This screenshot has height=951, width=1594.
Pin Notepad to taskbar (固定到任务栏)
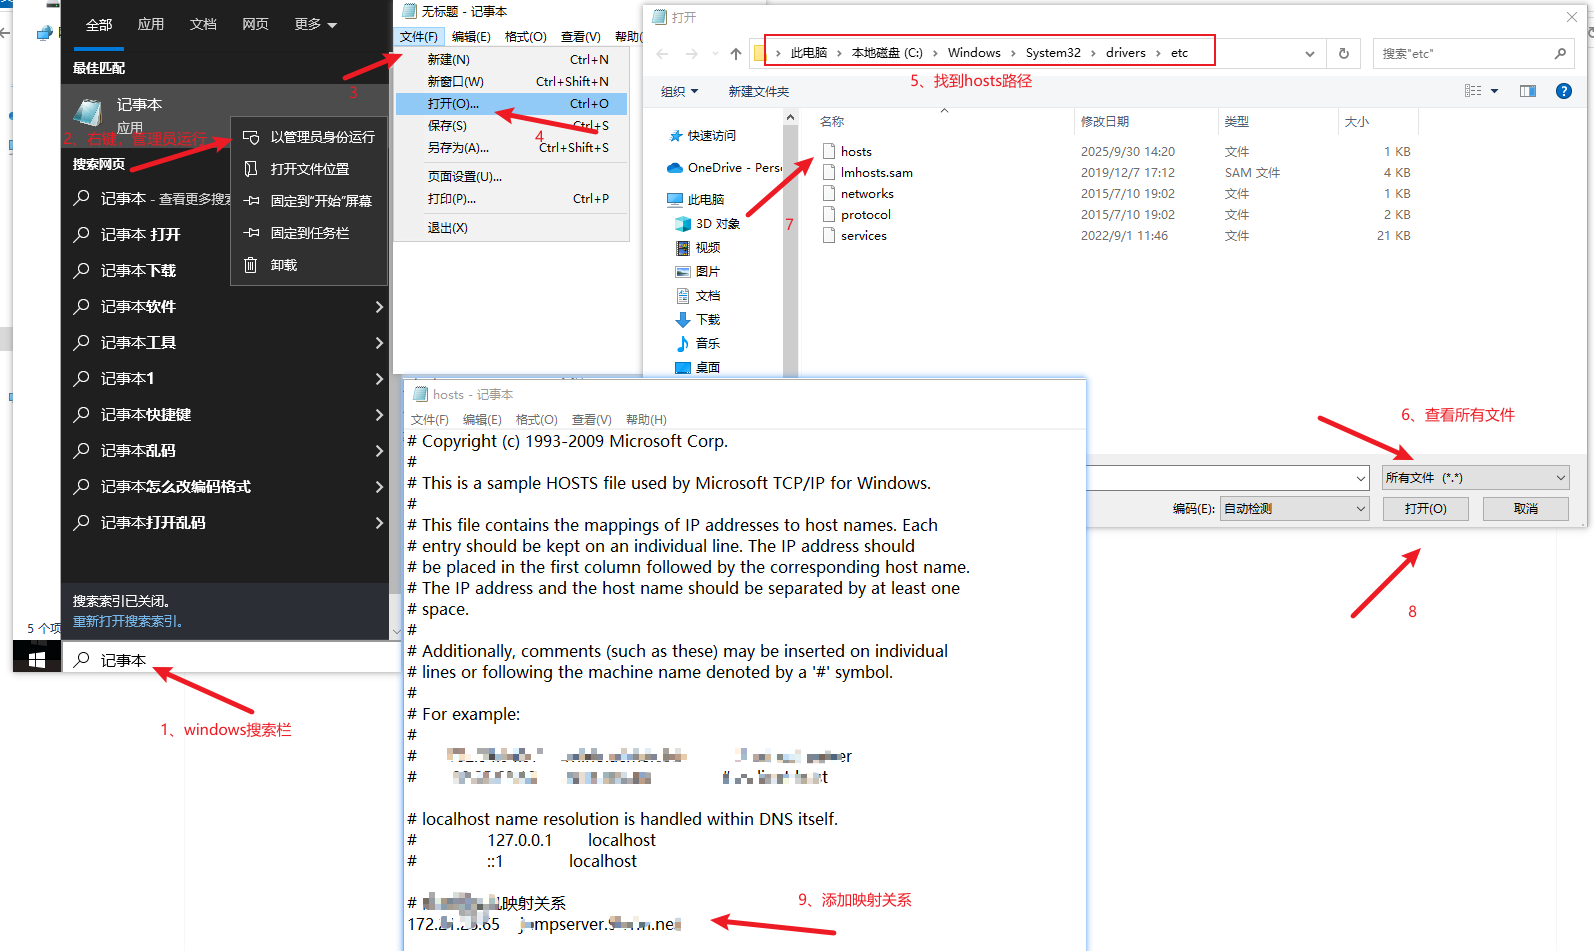[x=310, y=233]
